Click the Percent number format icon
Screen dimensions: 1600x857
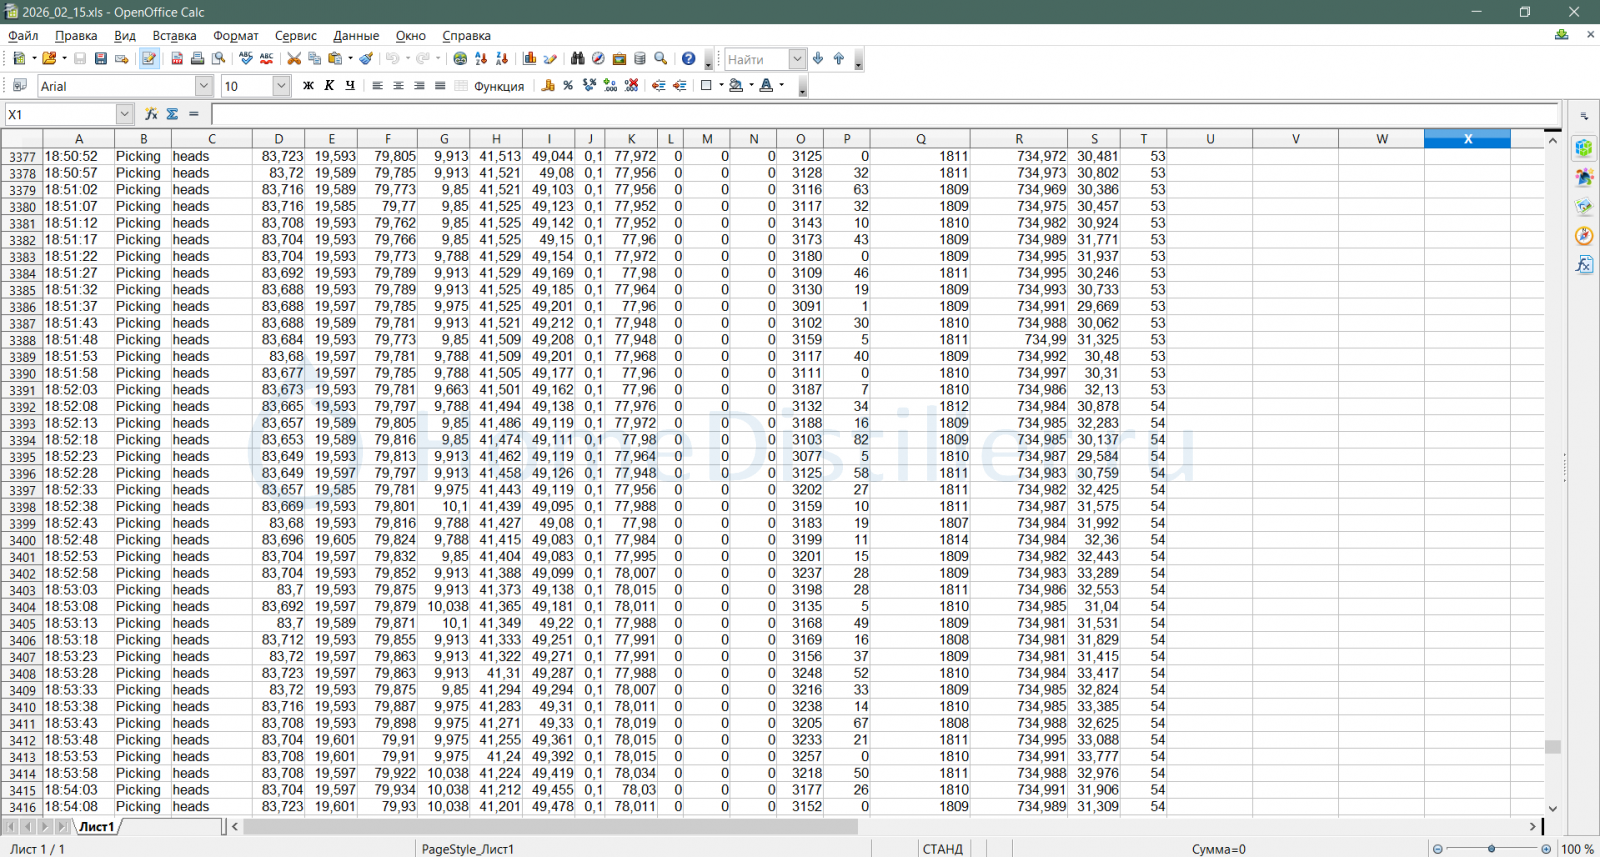pyautogui.click(x=568, y=86)
